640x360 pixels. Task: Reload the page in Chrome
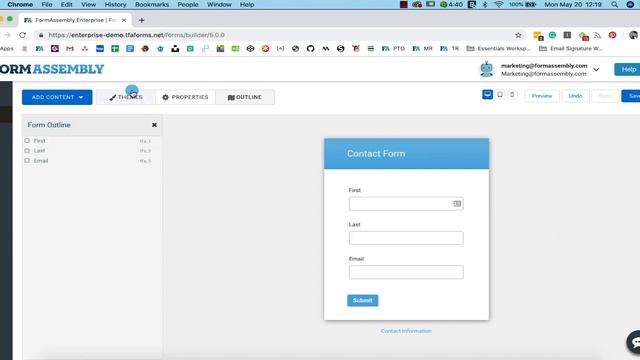[22, 35]
